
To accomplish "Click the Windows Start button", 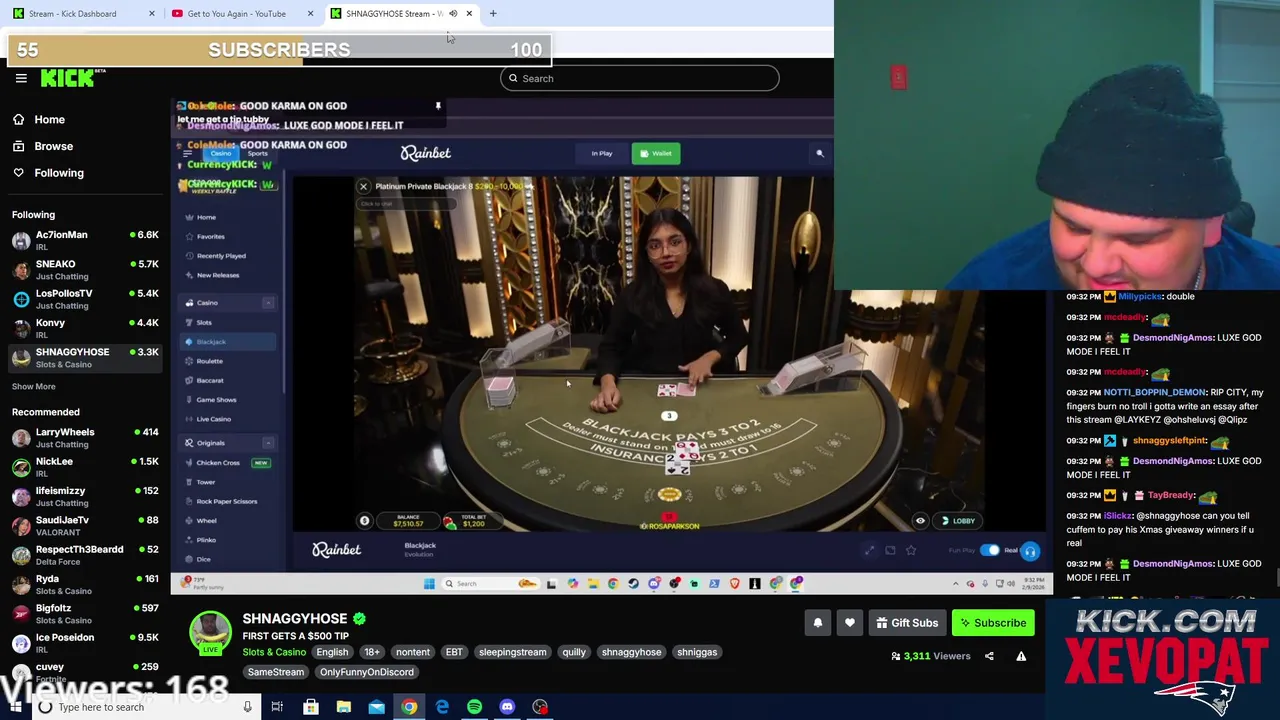I will pyautogui.click(x=17, y=707).
